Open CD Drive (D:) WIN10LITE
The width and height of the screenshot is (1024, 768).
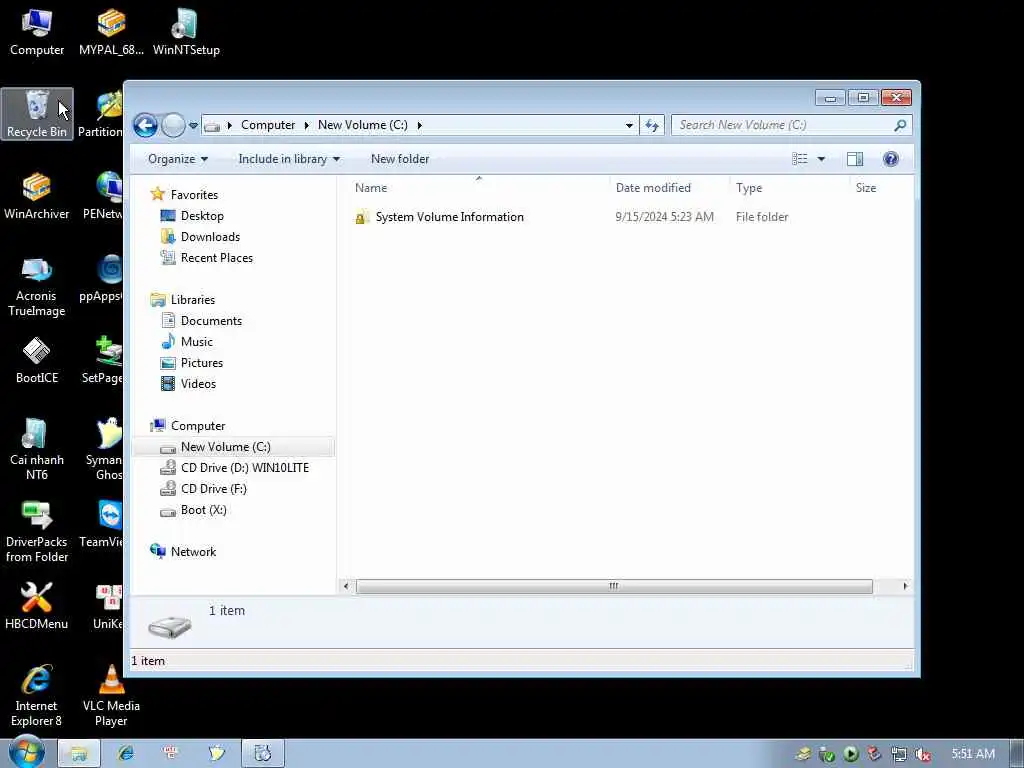click(x=245, y=468)
